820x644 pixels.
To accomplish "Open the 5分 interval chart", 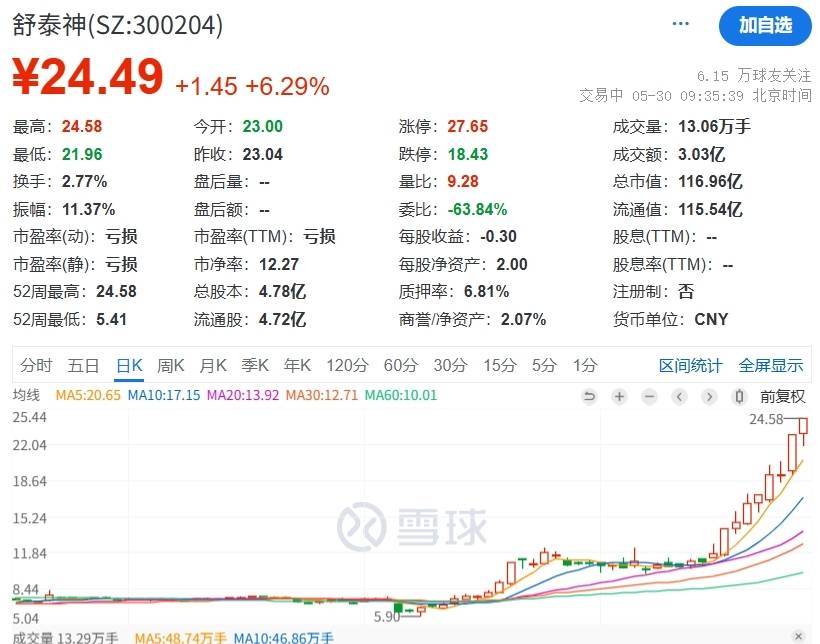I will [544, 365].
